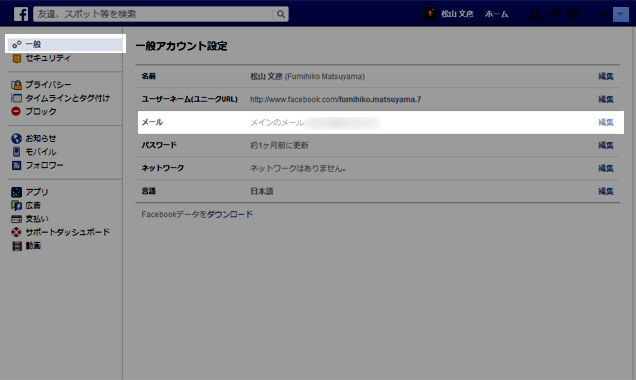Image resolution: width=636 pixels, height=380 pixels.
Task: Edit the メール row
Action: pos(606,122)
